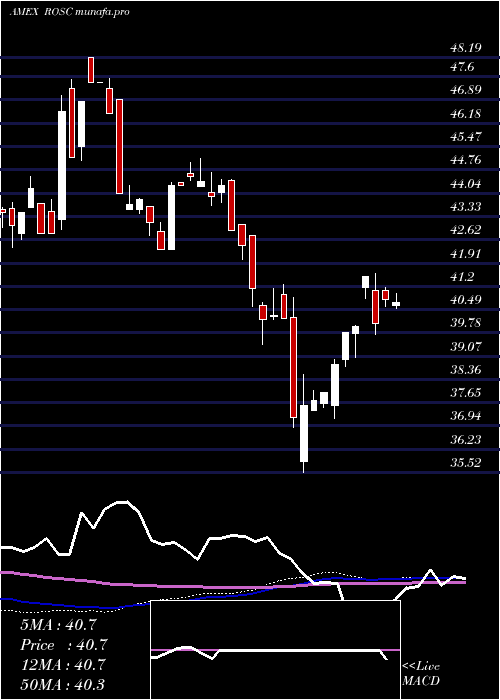Click the 37.65 price axis label
500x700 pixels.
pyautogui.click(x=466, y=393)
